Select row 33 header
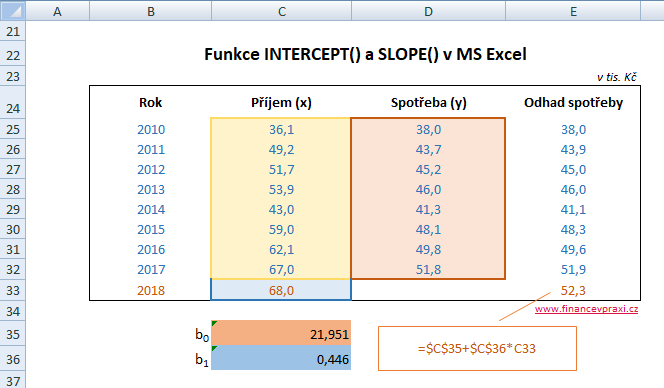 (x=13, y=290)
